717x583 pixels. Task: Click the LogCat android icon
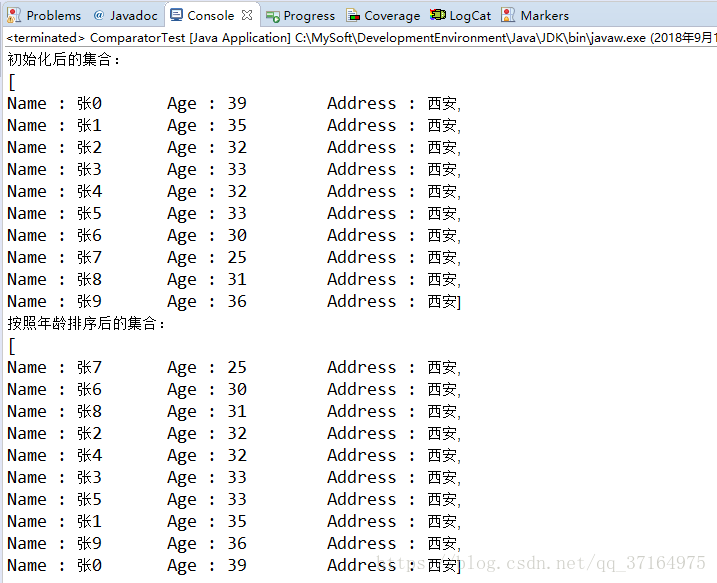pos(438,15)
